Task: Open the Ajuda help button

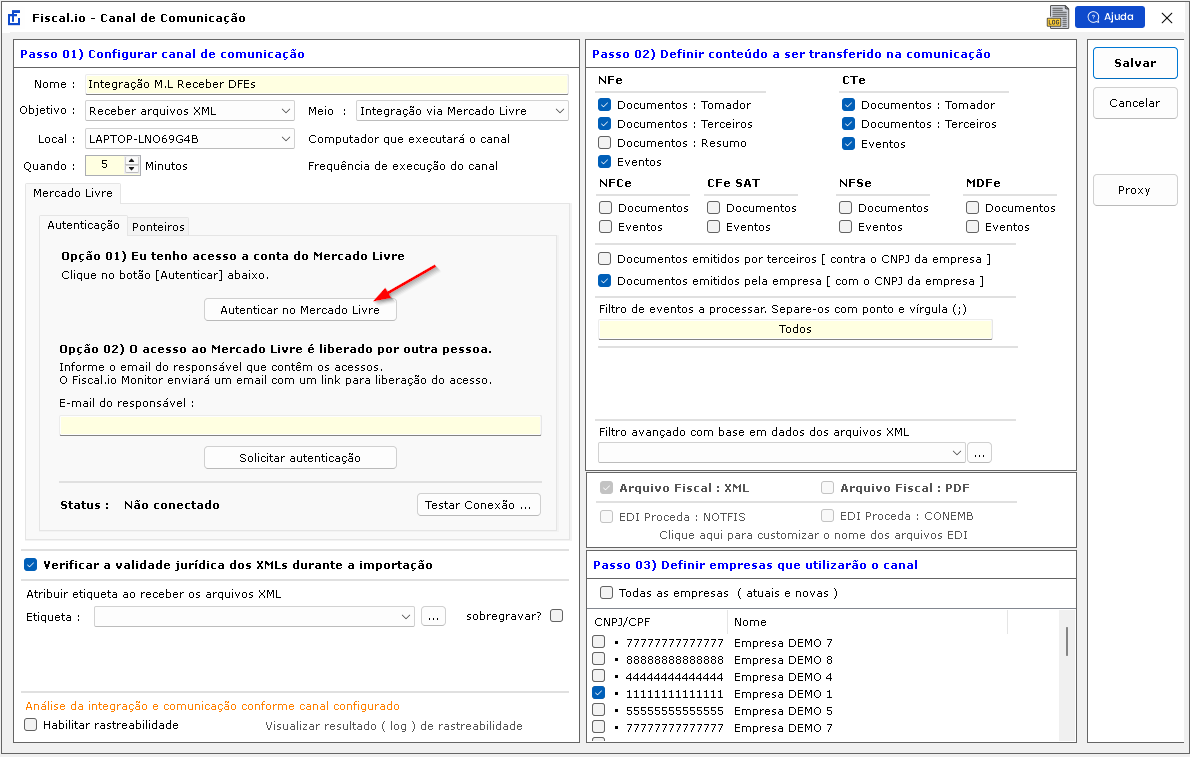Action: (1109, 17)
